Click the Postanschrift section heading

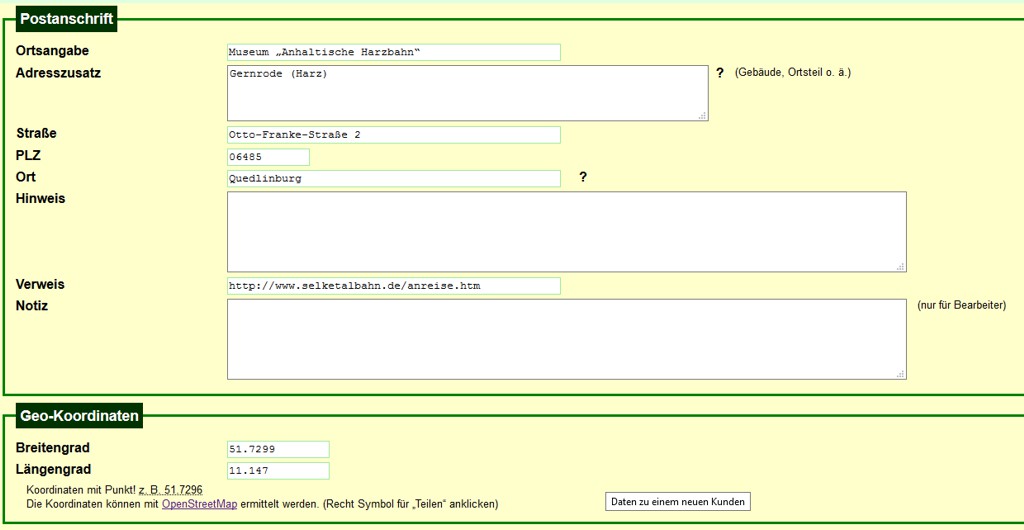[x=67, y=19]
